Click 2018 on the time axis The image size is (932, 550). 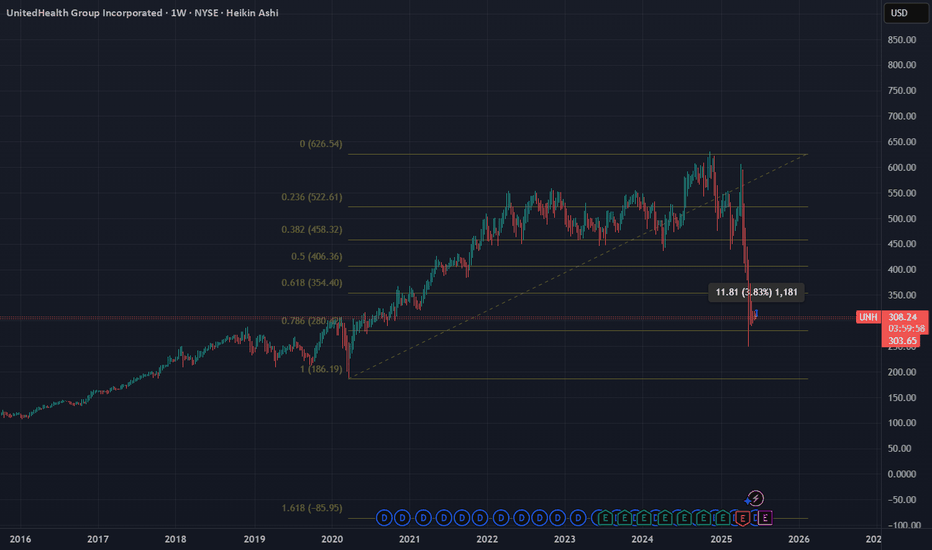(x=175, y=539)
